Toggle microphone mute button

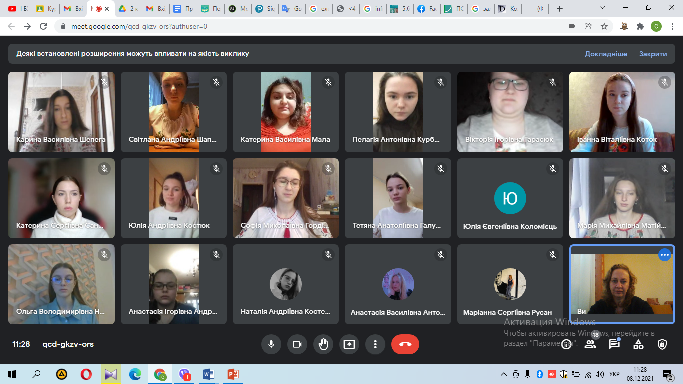[x=271, y=344]
